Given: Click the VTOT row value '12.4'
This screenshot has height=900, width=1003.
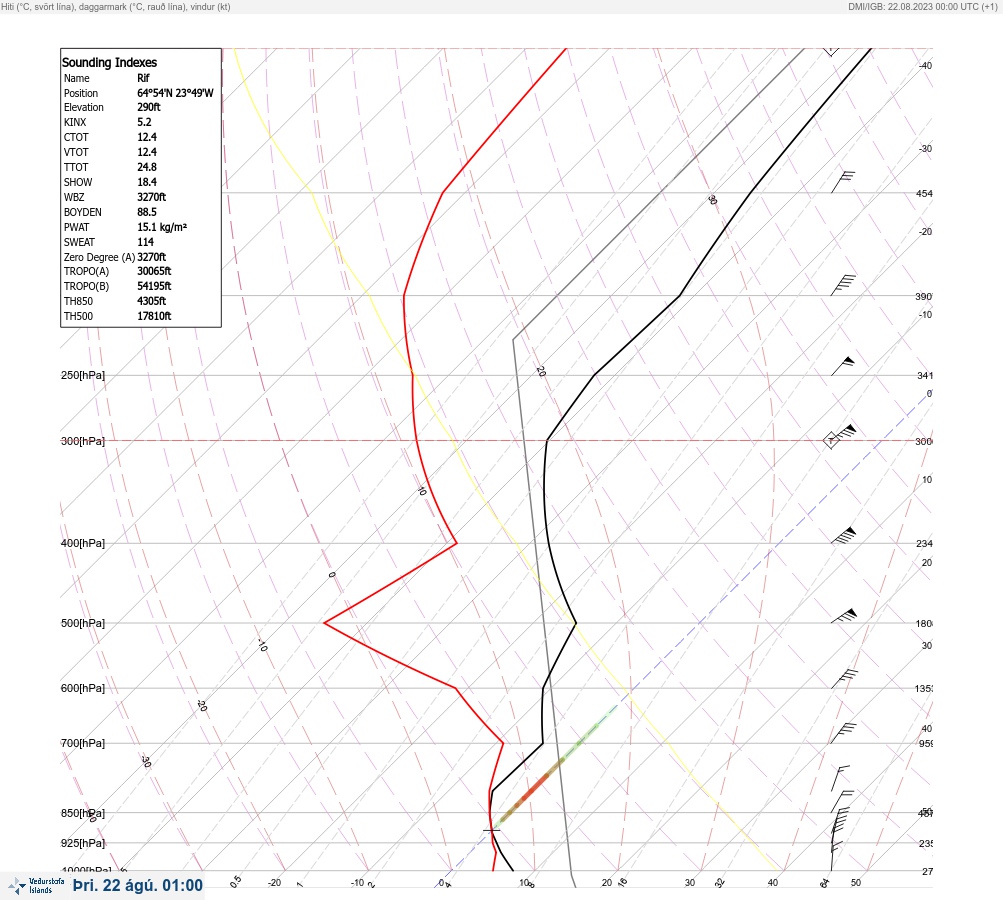Looking at the screenshot, I should (x=146, y=152).
